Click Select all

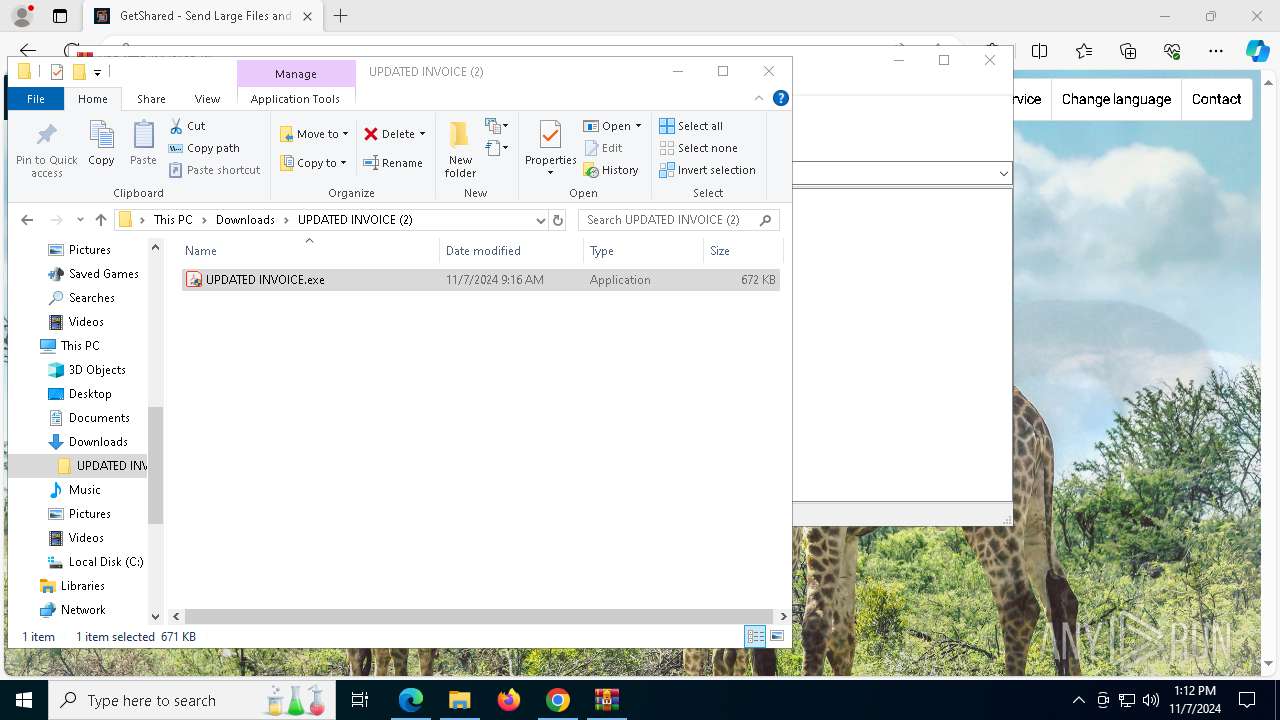[x=691, y=126]
